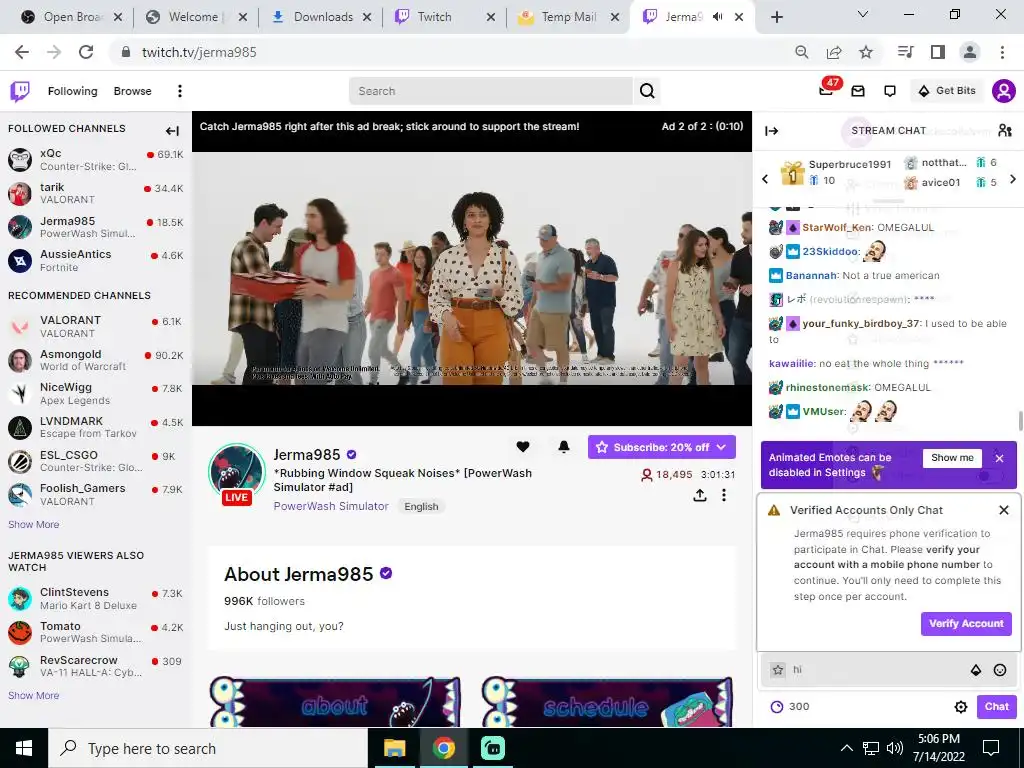This screenshot has width=1024, height=768.
Task: Click the chat scrollbar thumb
Action: point(1020,421)
